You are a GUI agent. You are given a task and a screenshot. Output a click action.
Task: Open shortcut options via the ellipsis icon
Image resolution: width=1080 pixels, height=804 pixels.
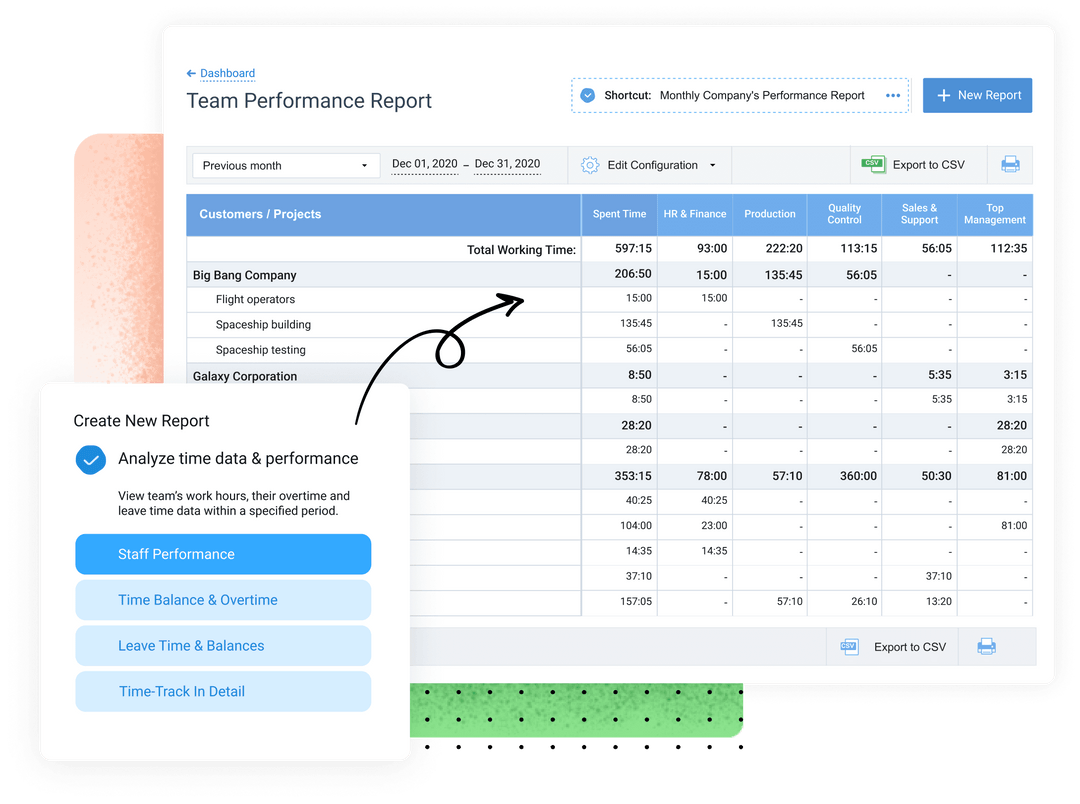click(893, 95)
